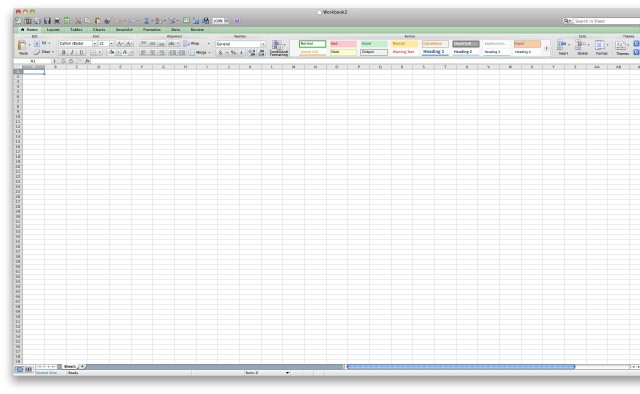Open the Help purple question icon
The width and height of the screenshot is (640, 394).
tap(237, 21)
